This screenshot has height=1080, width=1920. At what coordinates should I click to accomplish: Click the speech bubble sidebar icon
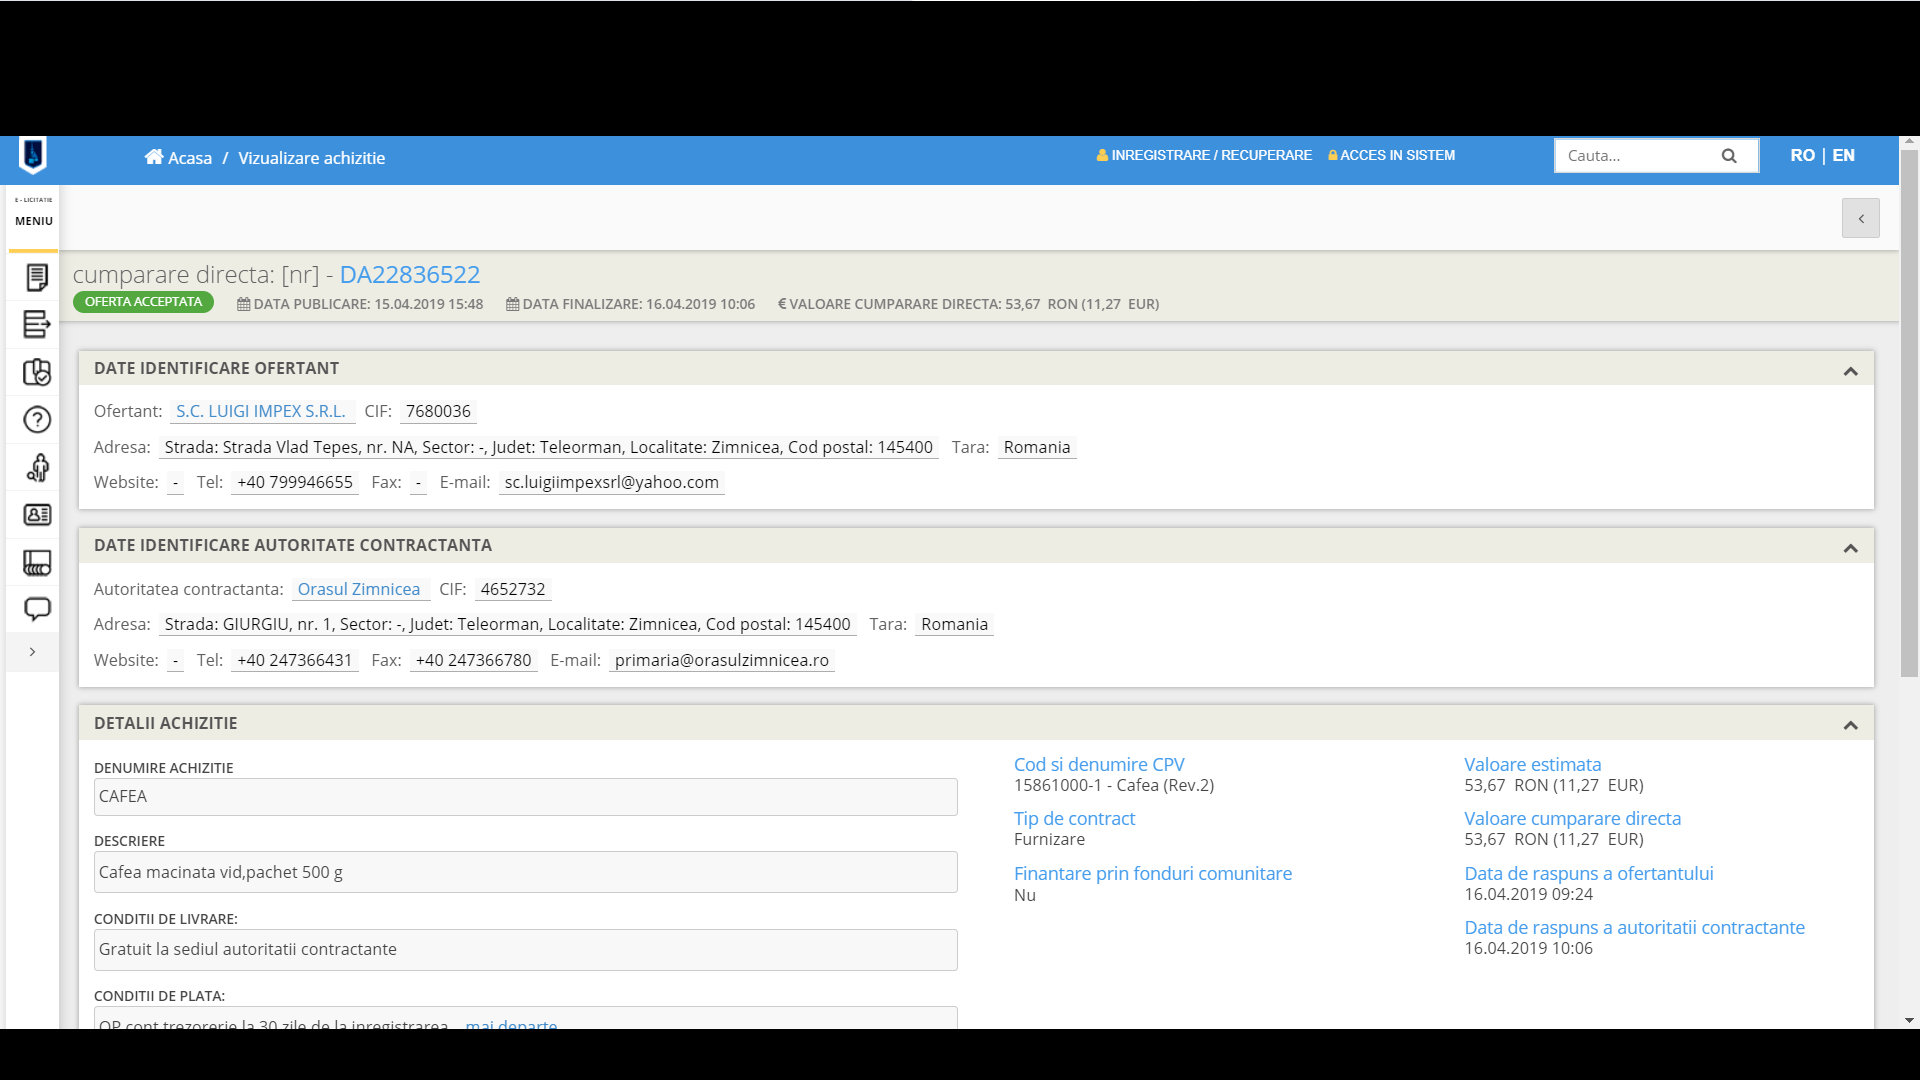click(x=37, y=609)
